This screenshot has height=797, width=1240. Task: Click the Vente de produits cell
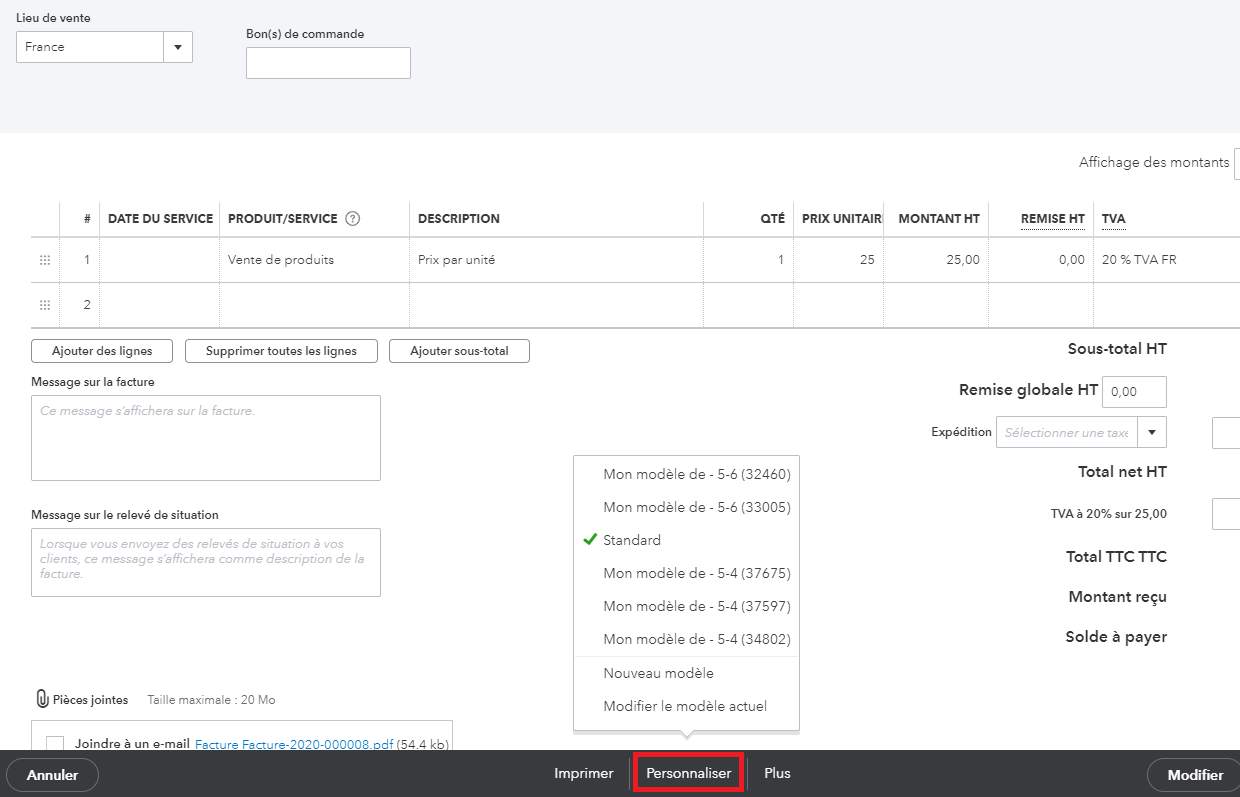coord(314,260)
